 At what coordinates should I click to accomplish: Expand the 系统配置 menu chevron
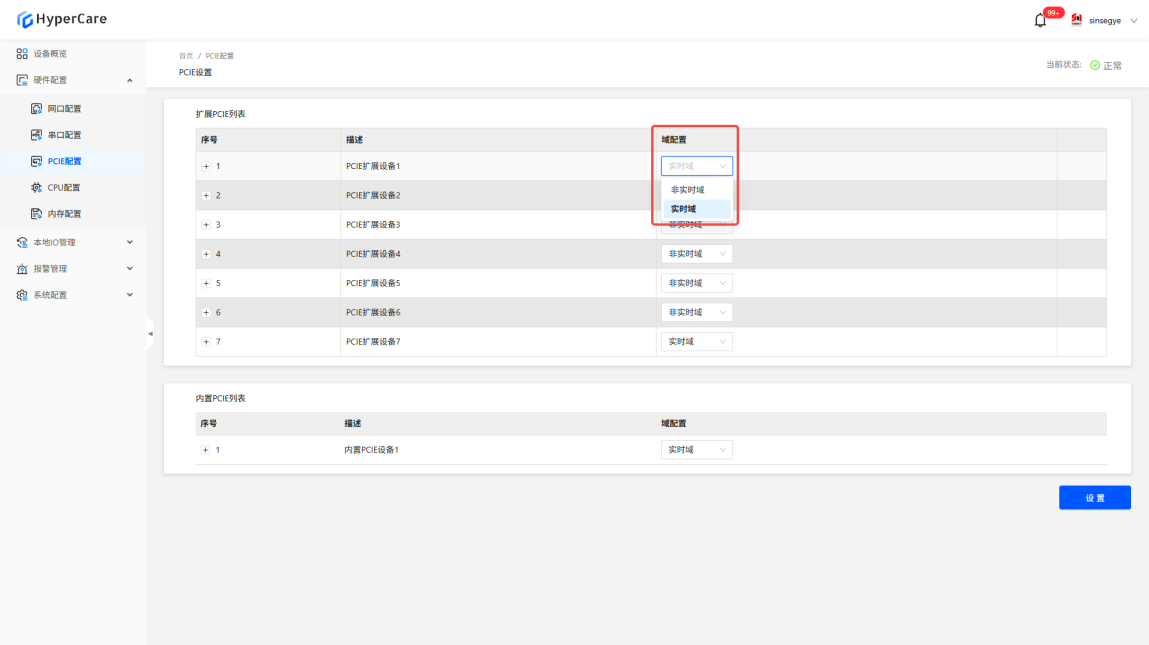pyautogui.click(x=130, y=295)
